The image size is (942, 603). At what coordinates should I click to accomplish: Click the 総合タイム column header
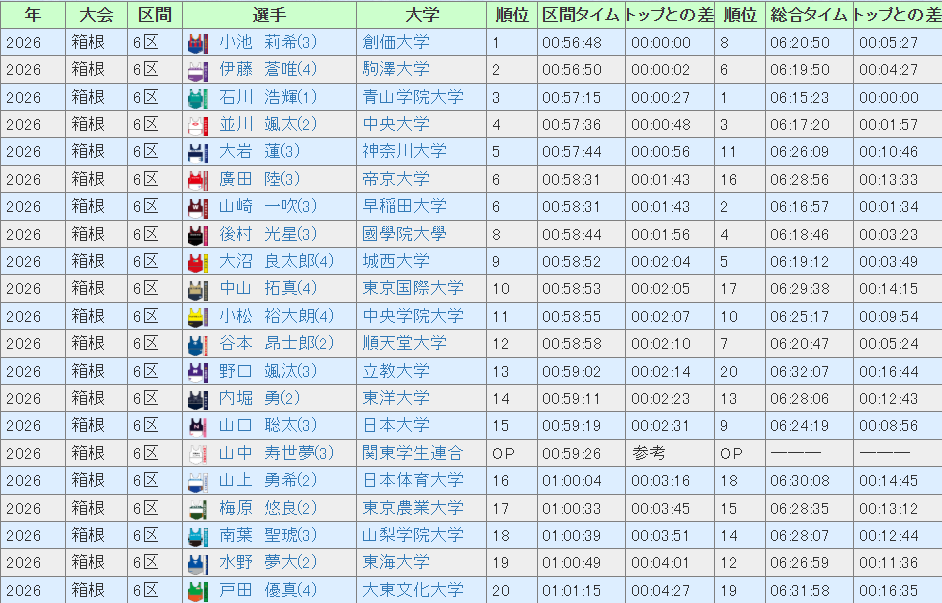click(809, 15)
